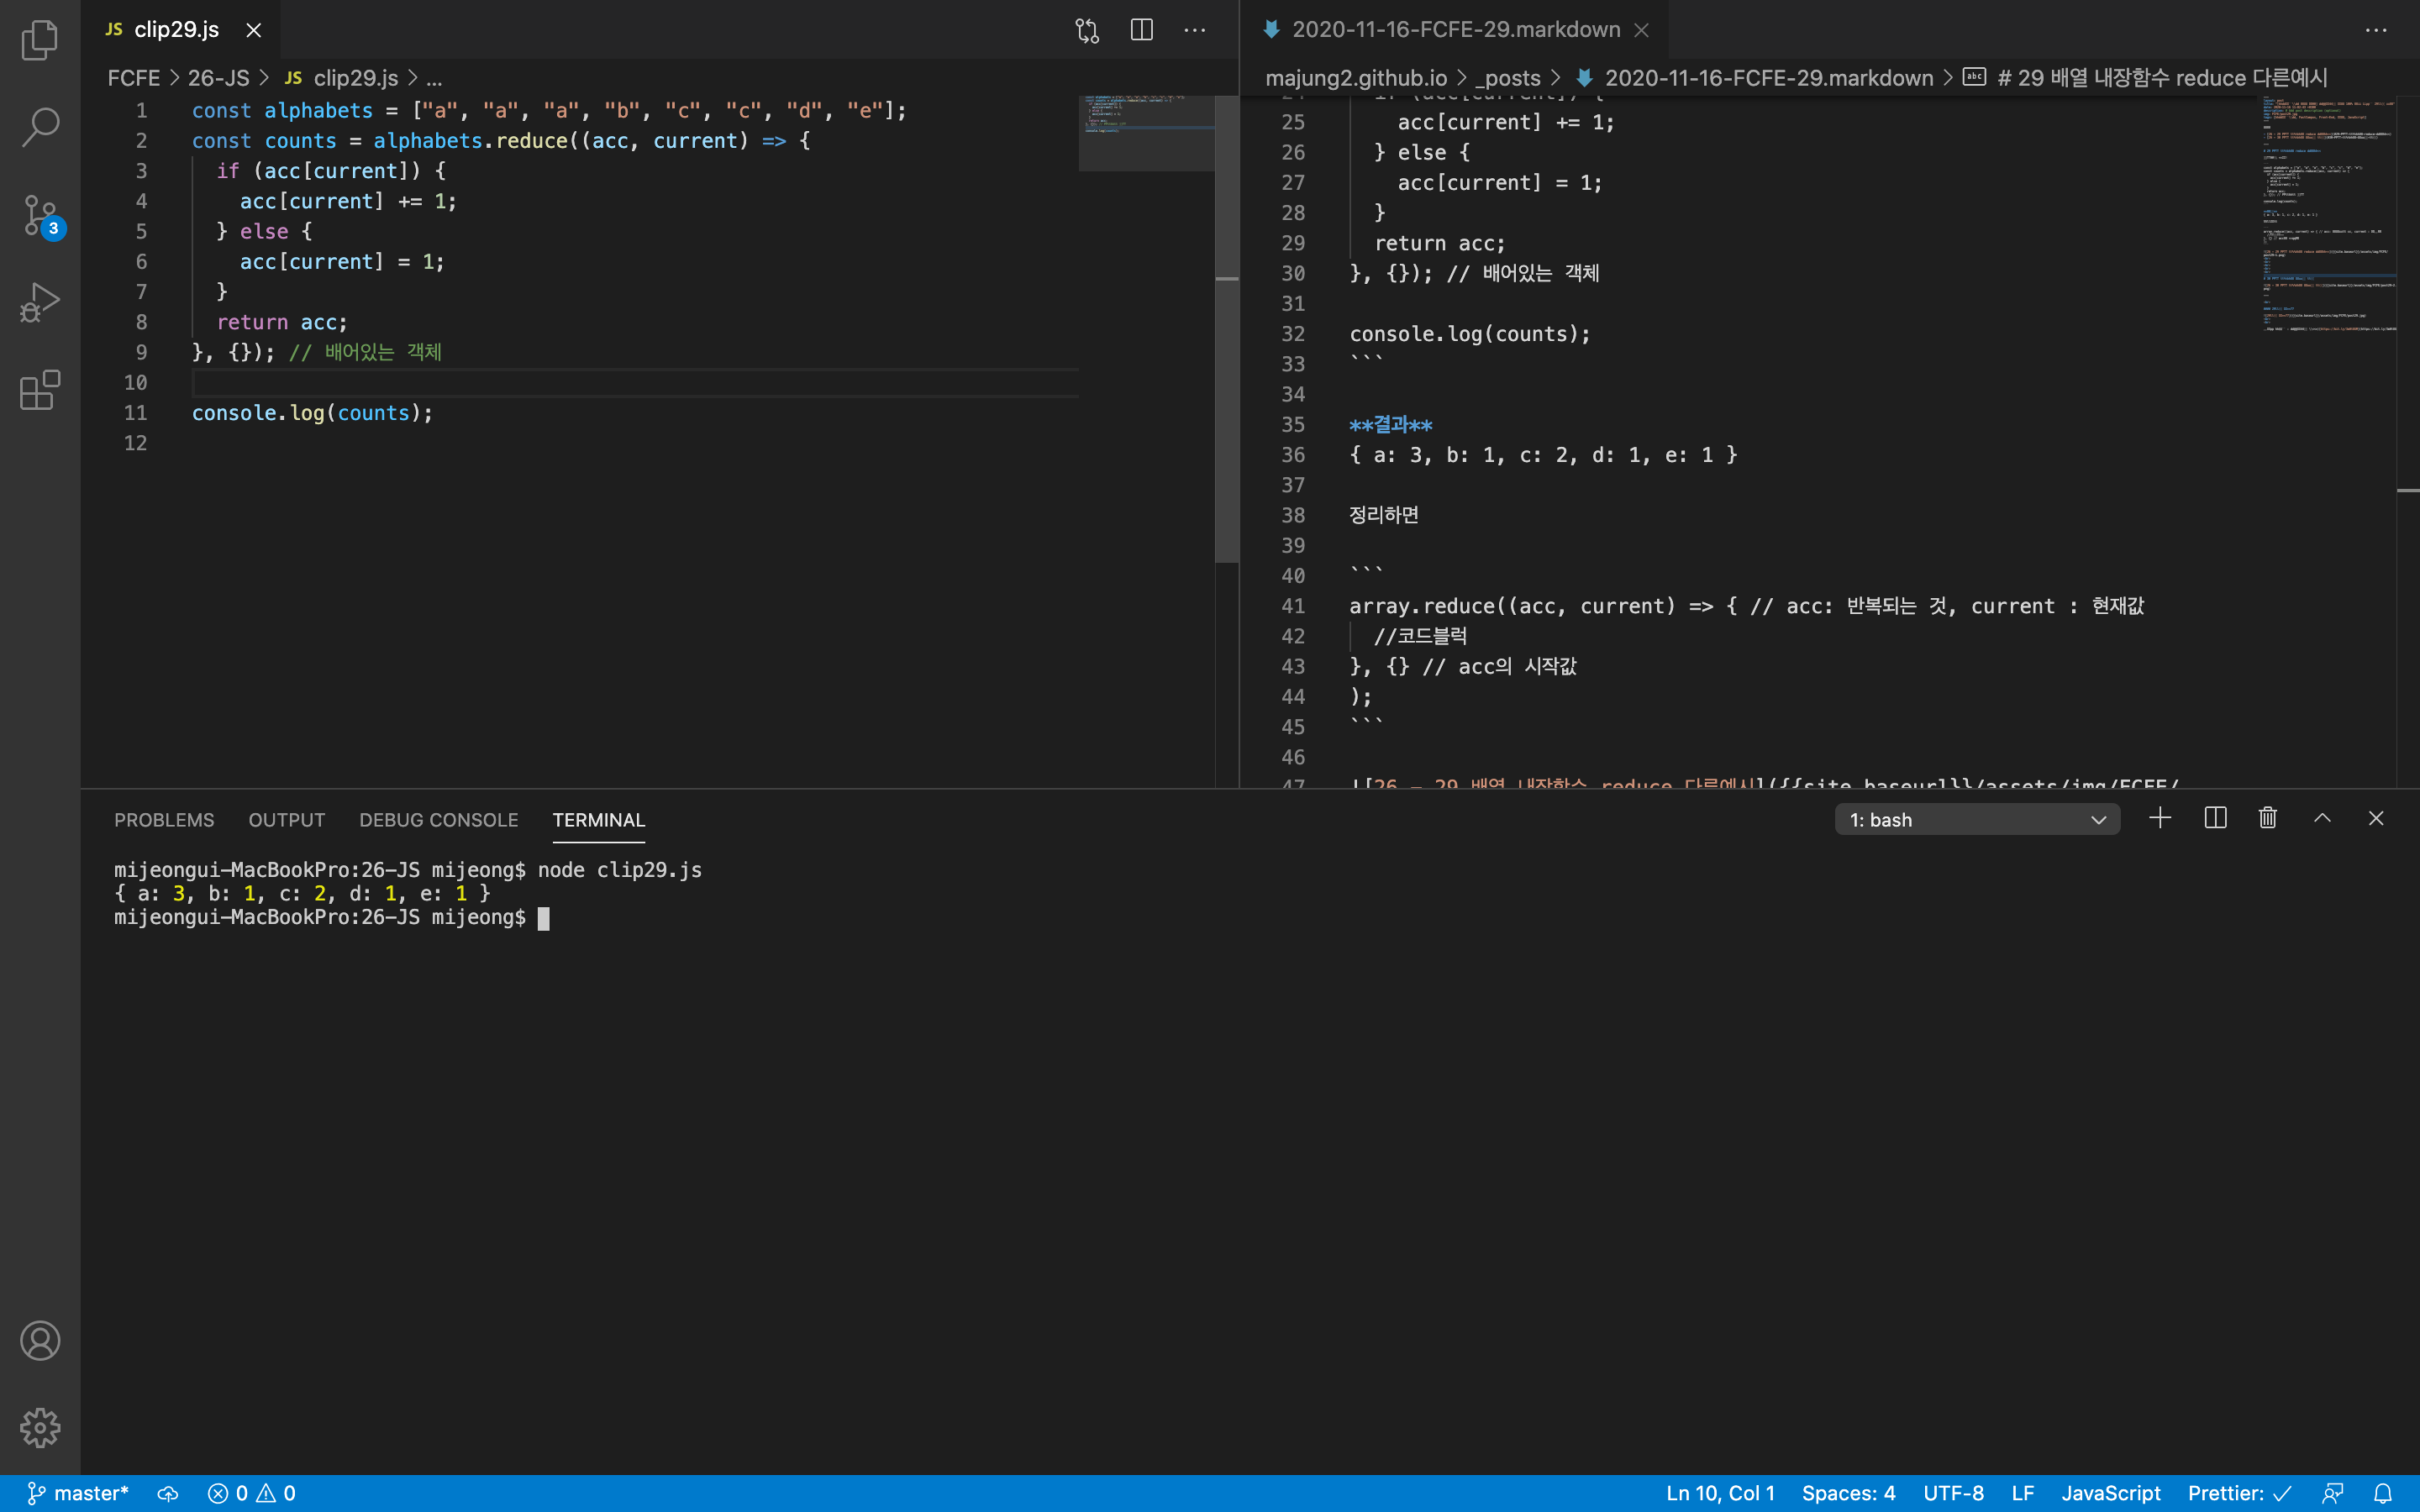Activate the 2020-11-16-FCFE-29.markdown editor tab

point(1455,30)
